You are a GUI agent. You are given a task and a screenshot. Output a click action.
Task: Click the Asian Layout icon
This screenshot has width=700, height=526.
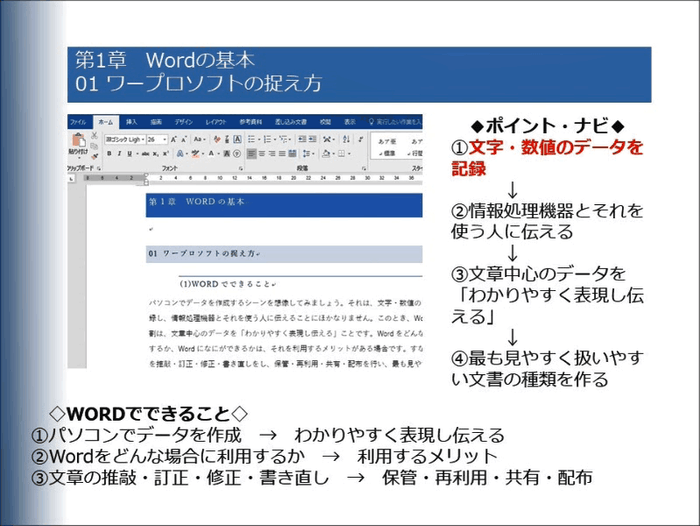tap(329, 140)
